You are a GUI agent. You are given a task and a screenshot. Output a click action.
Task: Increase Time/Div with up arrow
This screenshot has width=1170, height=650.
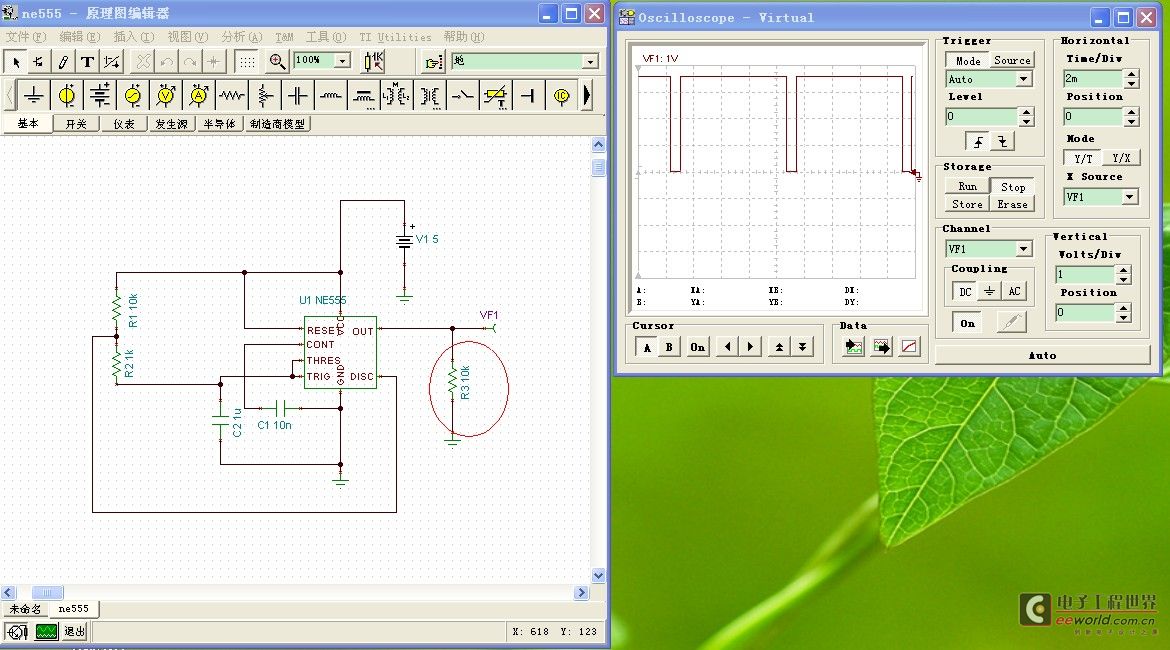[1131, 73]
